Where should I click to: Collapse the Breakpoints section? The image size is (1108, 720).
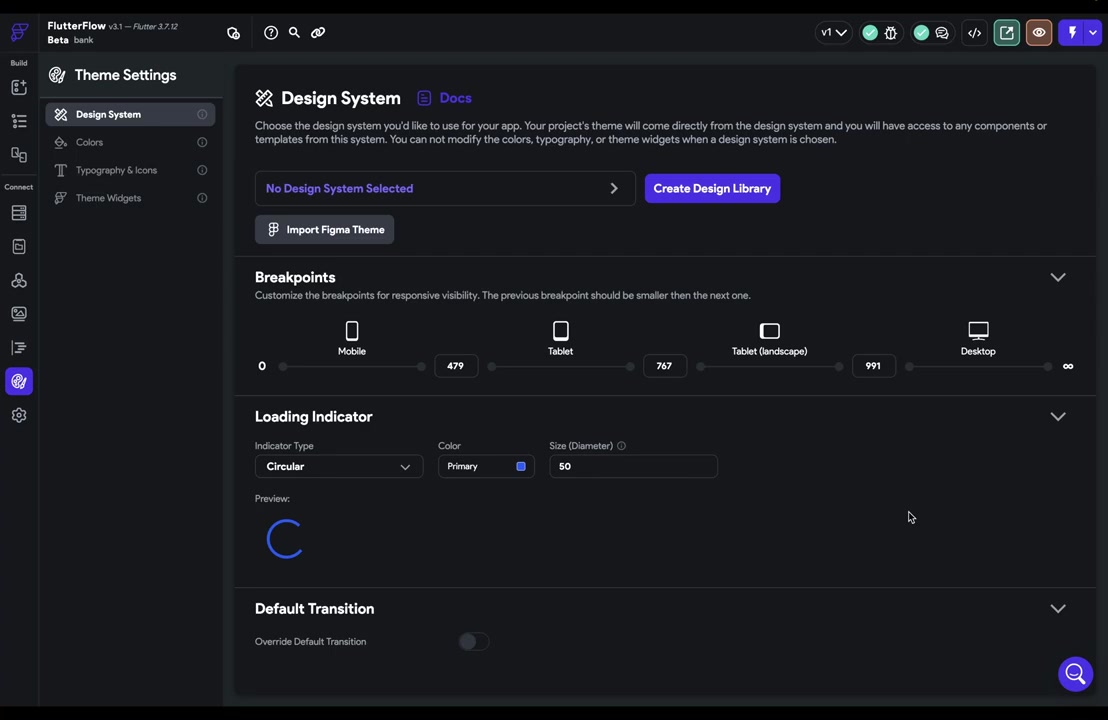(1057, 277)
